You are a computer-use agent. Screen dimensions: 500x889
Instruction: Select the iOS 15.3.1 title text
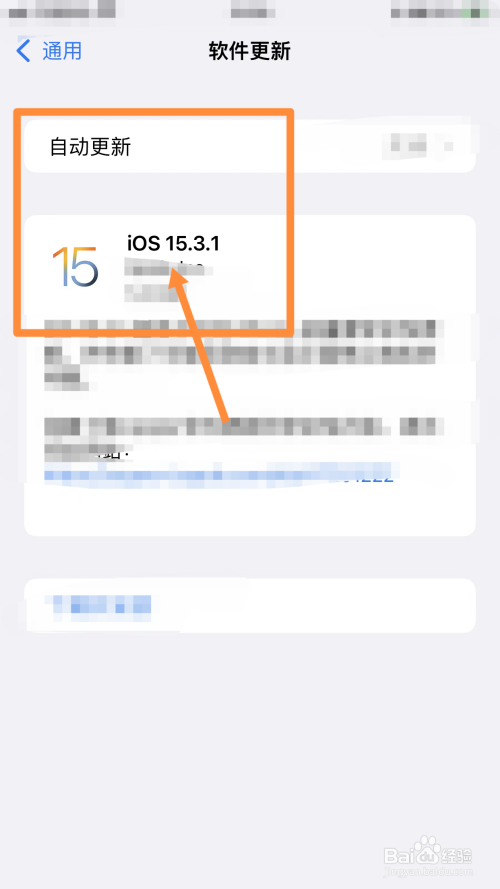pos(173,244)
